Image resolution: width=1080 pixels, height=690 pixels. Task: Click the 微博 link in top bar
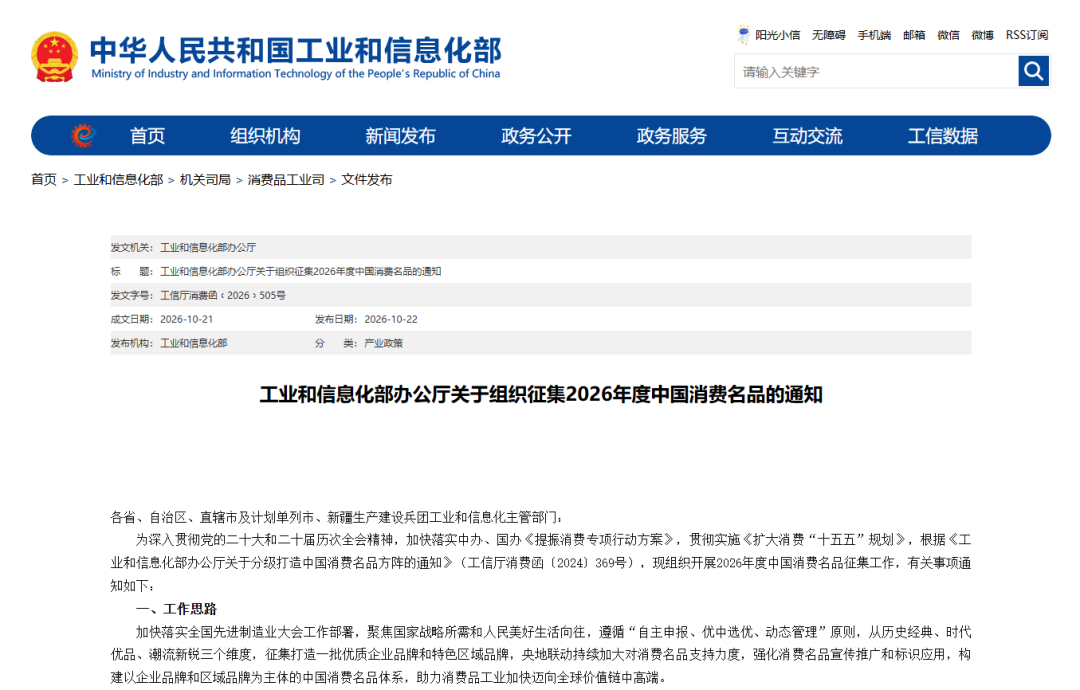coord(983,35)
